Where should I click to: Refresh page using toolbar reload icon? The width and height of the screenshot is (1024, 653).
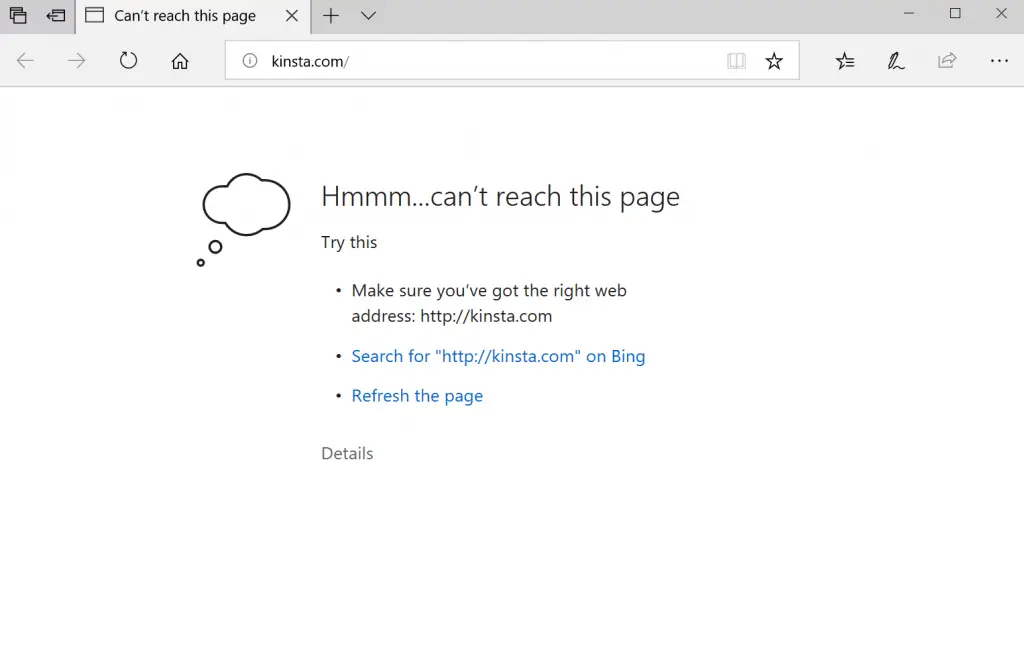[128, 61]
